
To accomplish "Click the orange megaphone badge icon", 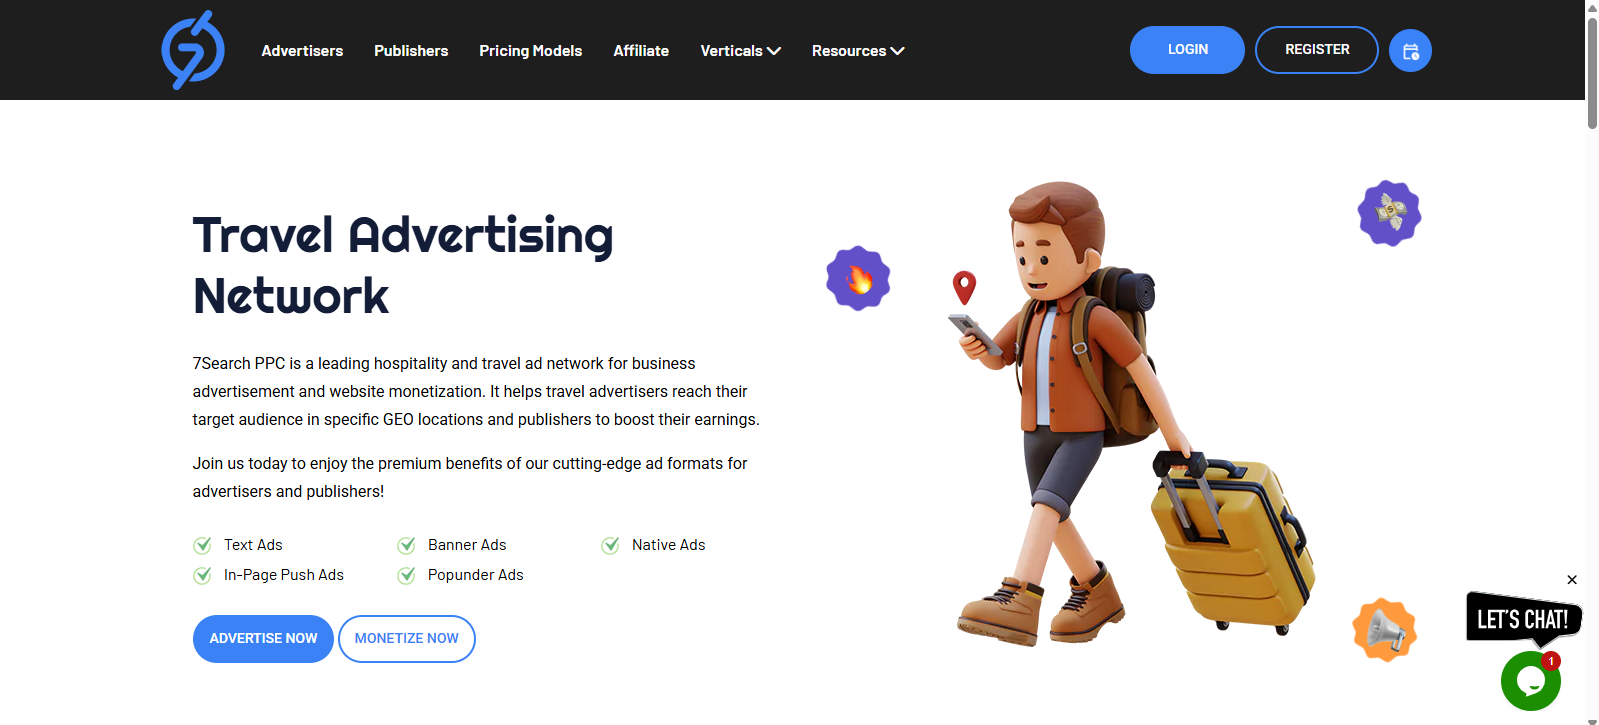I will (x=1385, y=630).
